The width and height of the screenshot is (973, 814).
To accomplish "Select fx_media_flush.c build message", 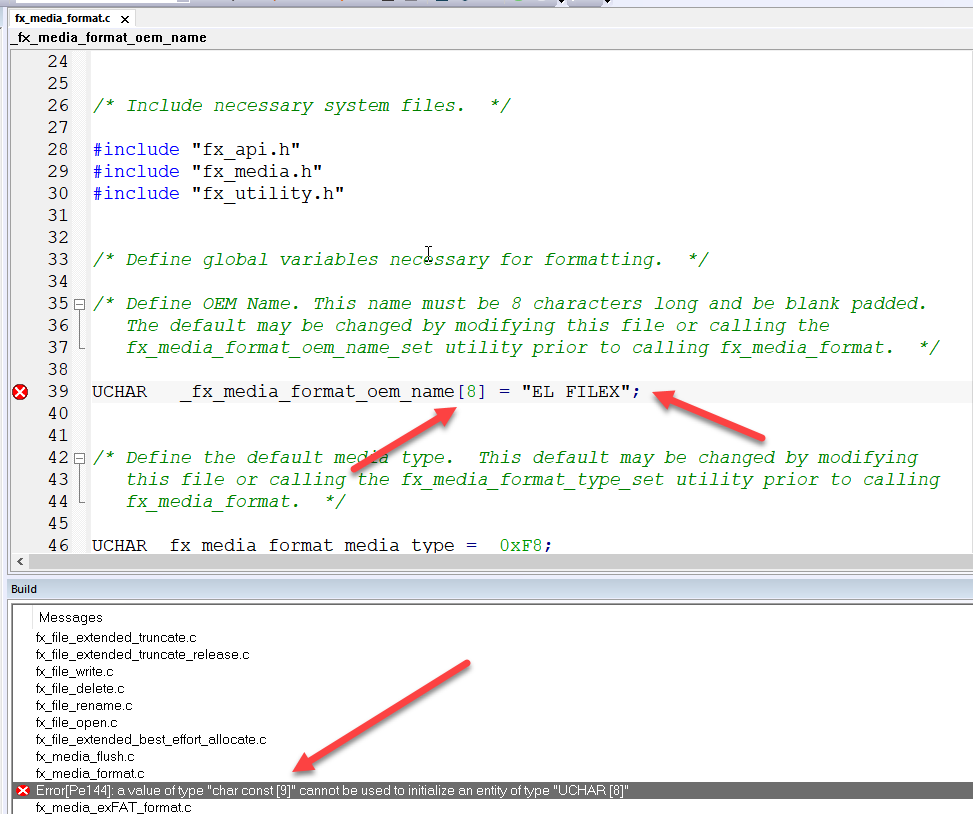I will click(x=85, y=757).
